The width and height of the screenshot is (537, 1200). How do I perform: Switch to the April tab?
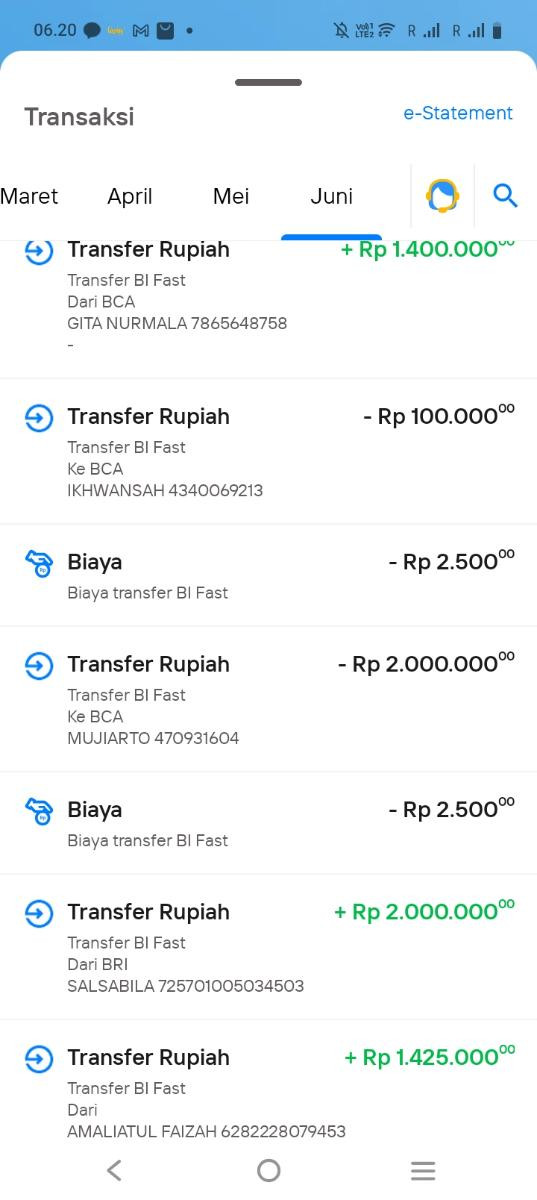[x=130, y=196]
